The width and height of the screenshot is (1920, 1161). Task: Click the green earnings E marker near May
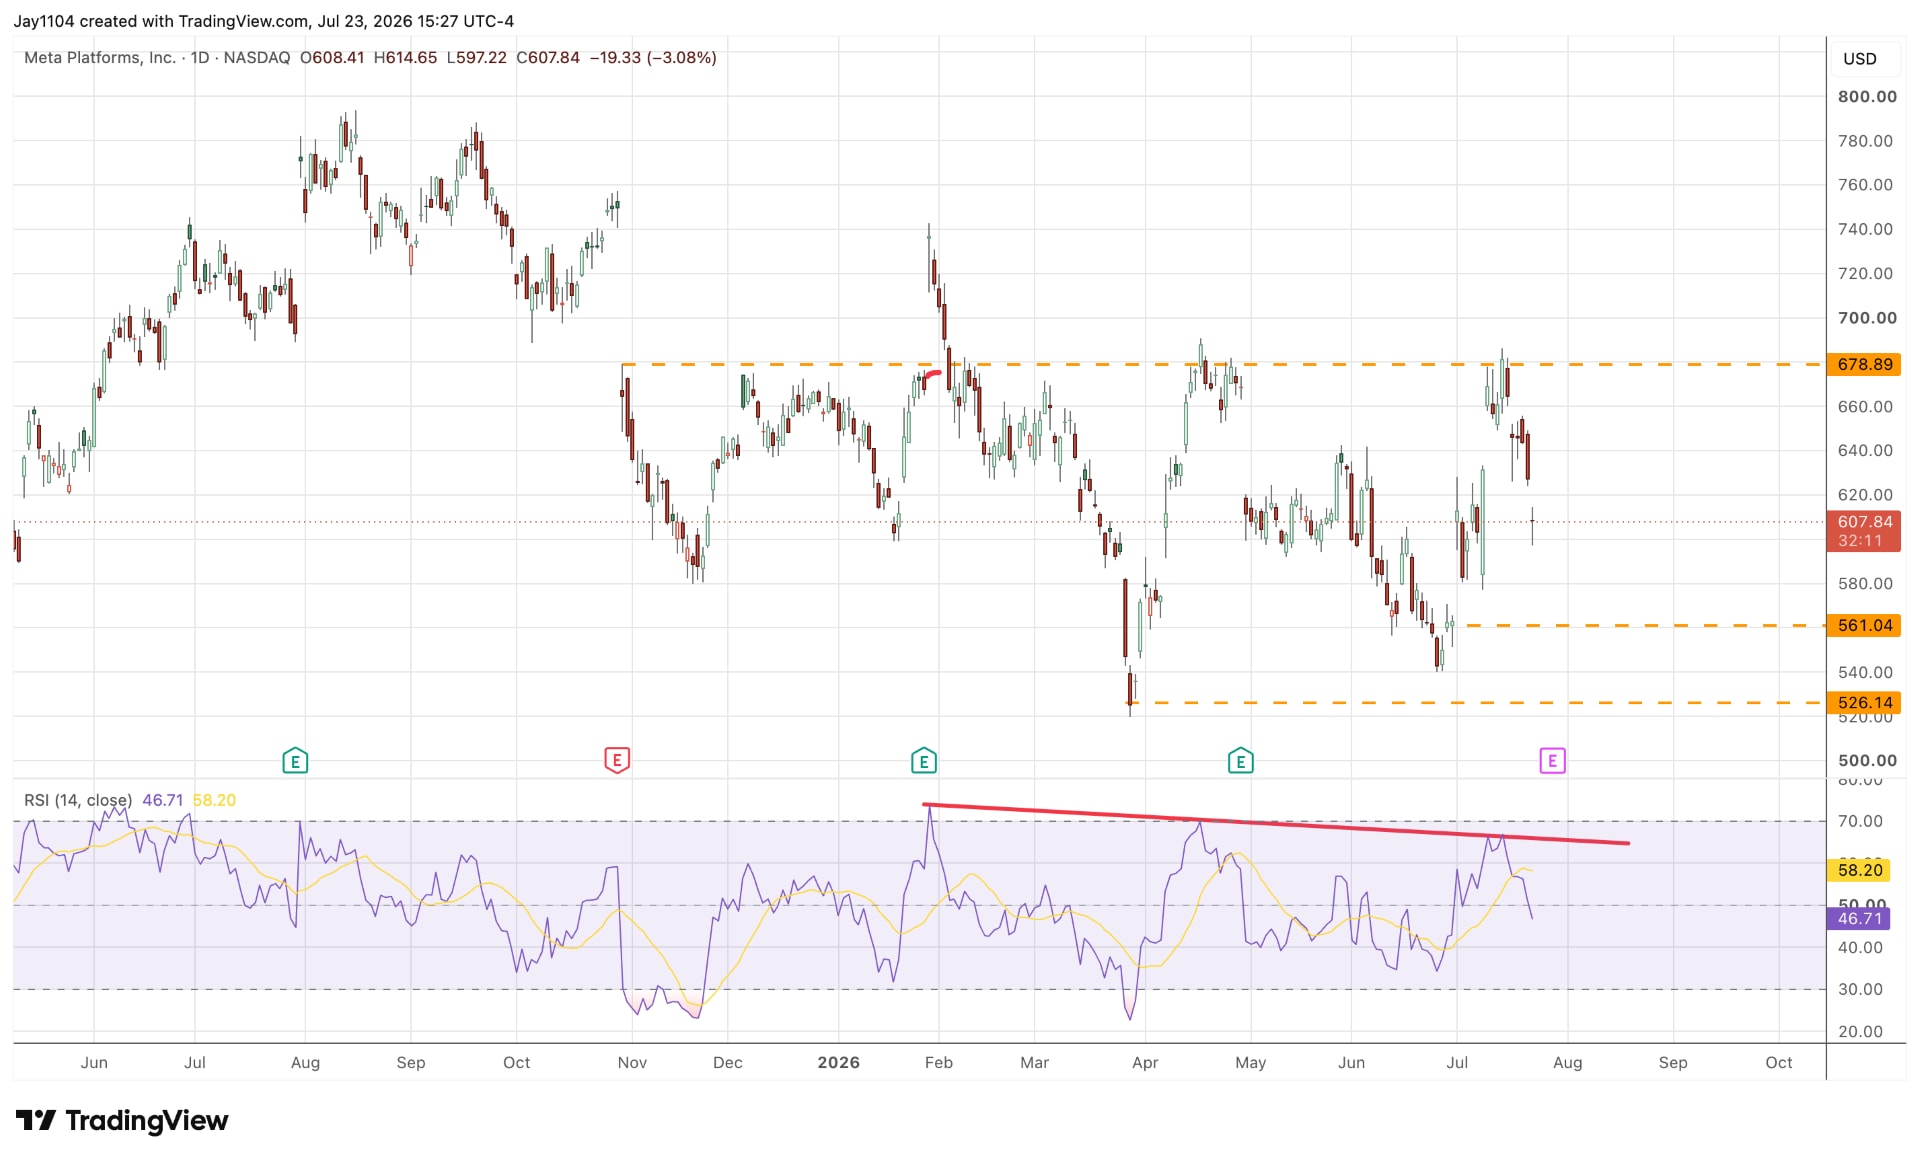click(1240, 761)
